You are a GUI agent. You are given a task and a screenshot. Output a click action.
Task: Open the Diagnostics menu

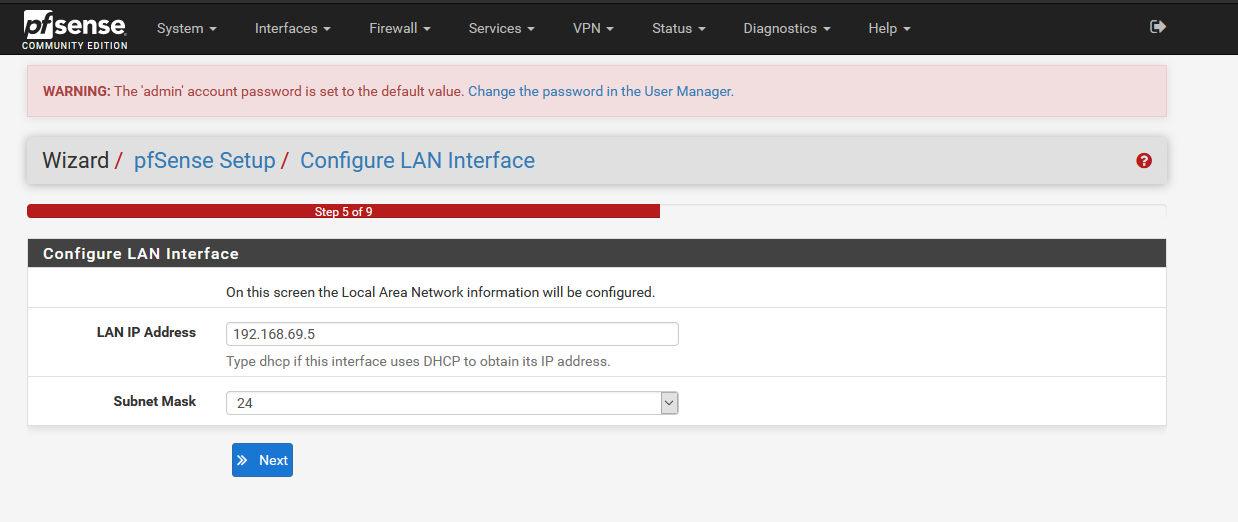pos(787,28)
